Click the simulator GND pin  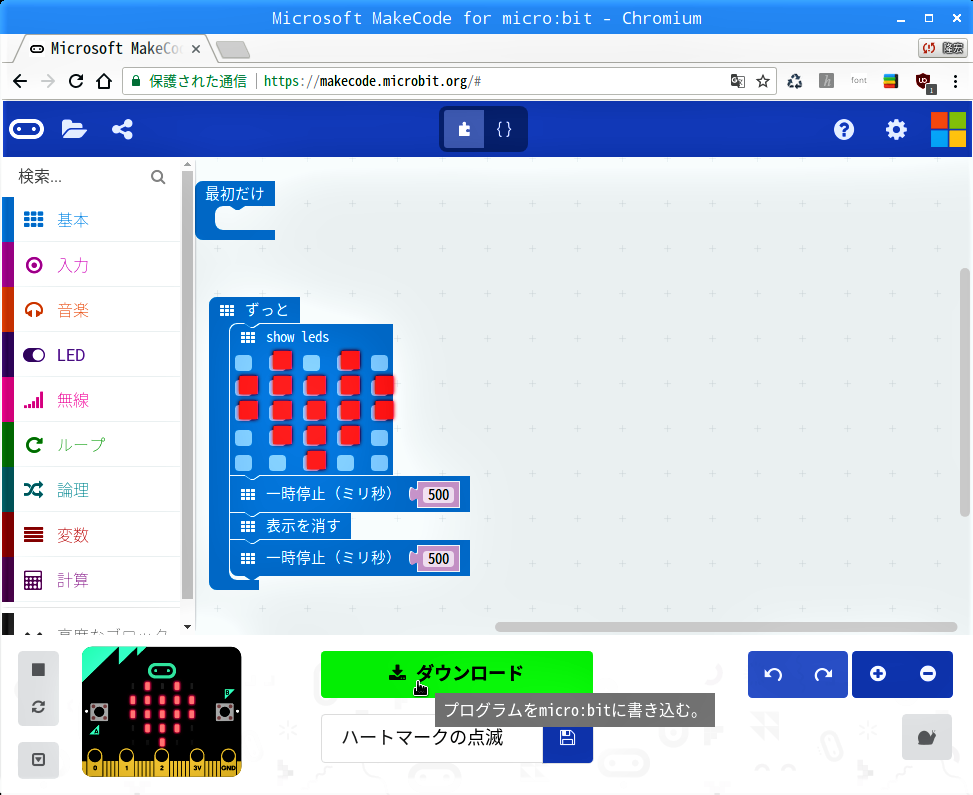tap(228, 763)
